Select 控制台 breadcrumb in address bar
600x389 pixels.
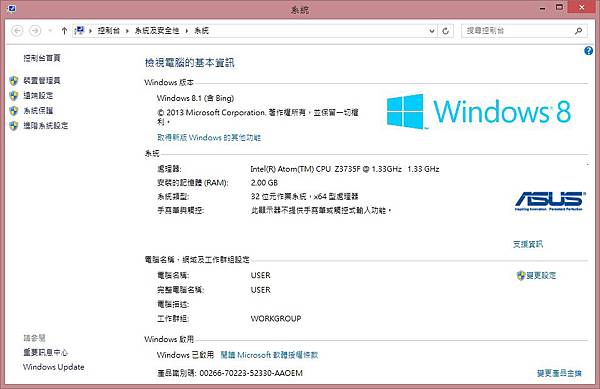click(109, 31)
